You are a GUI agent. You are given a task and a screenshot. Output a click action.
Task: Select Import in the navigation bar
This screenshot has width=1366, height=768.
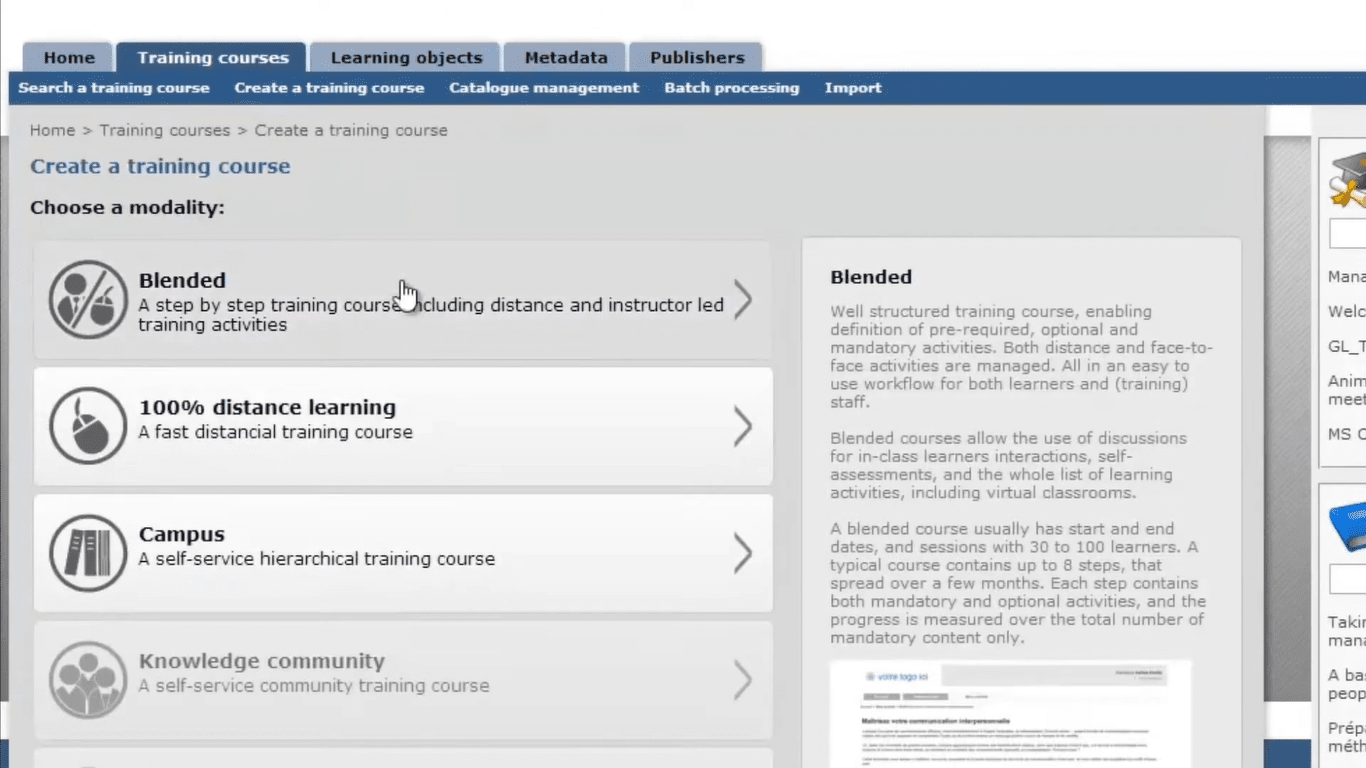(x=853, y=88)
